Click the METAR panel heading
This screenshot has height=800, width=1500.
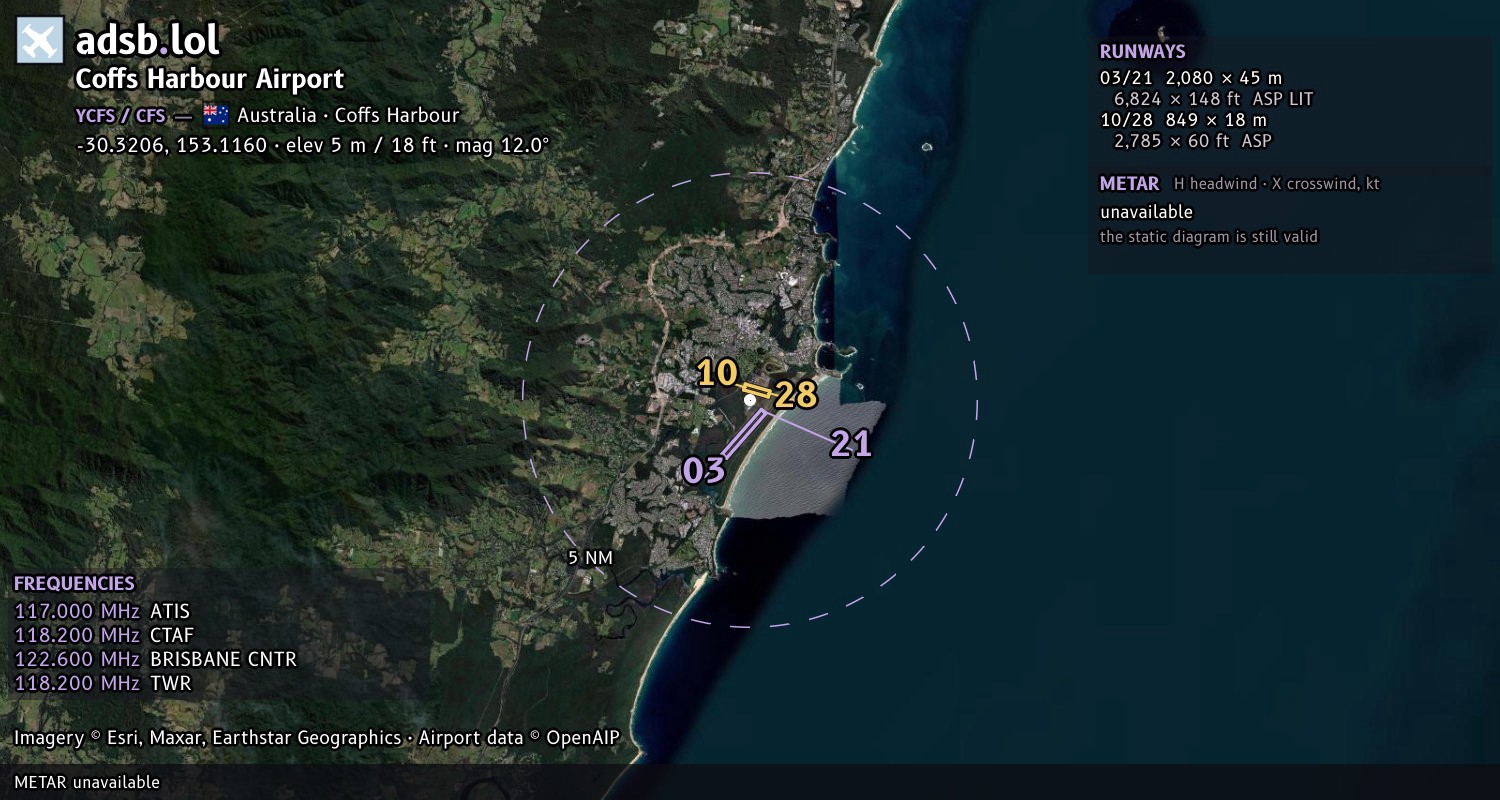[x=1129, y=184]
